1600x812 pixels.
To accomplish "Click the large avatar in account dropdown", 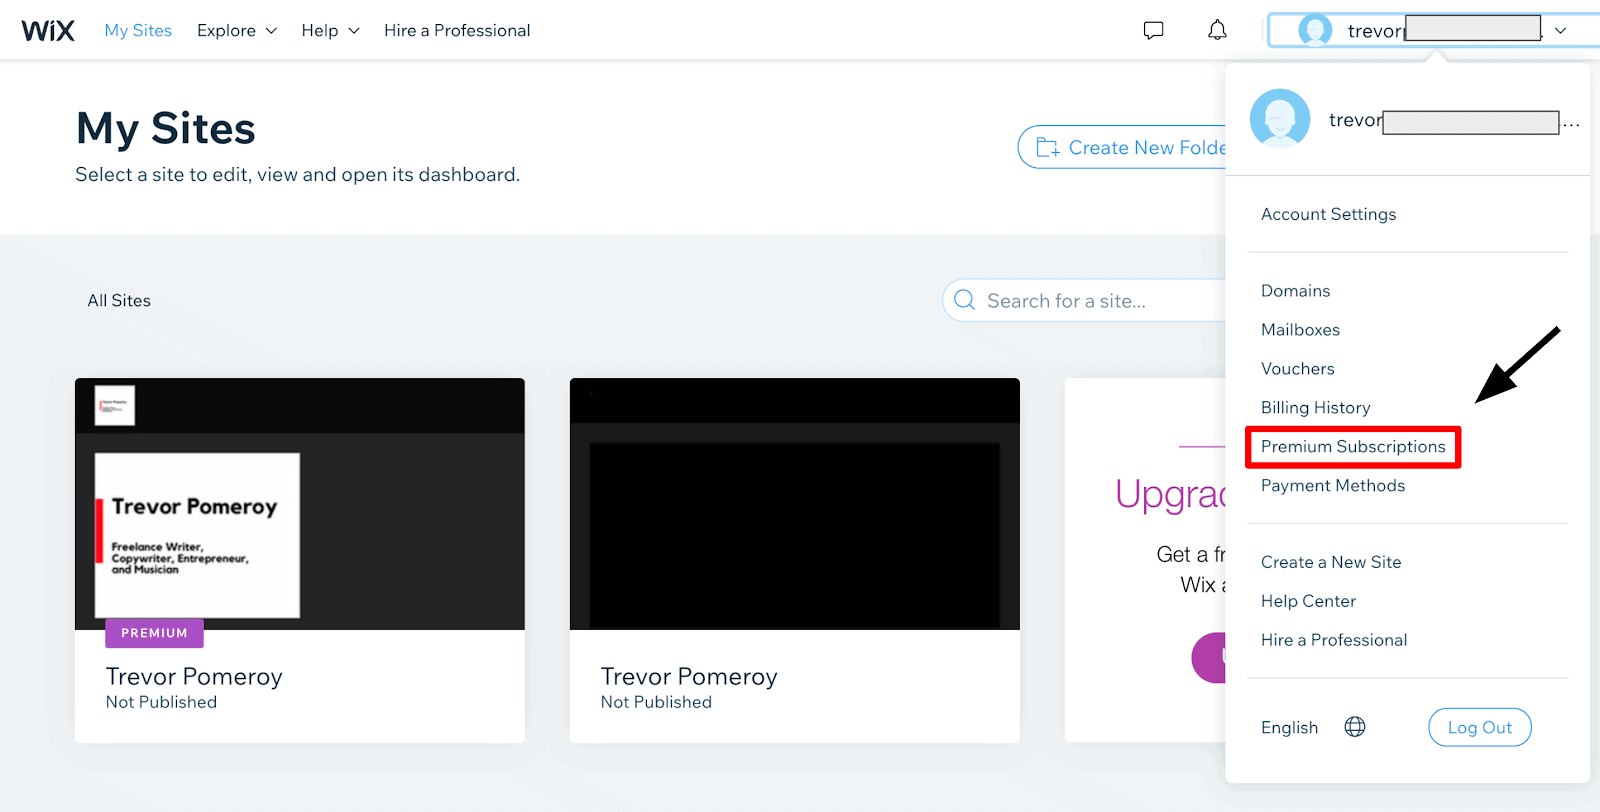I will pos(1280,119).
